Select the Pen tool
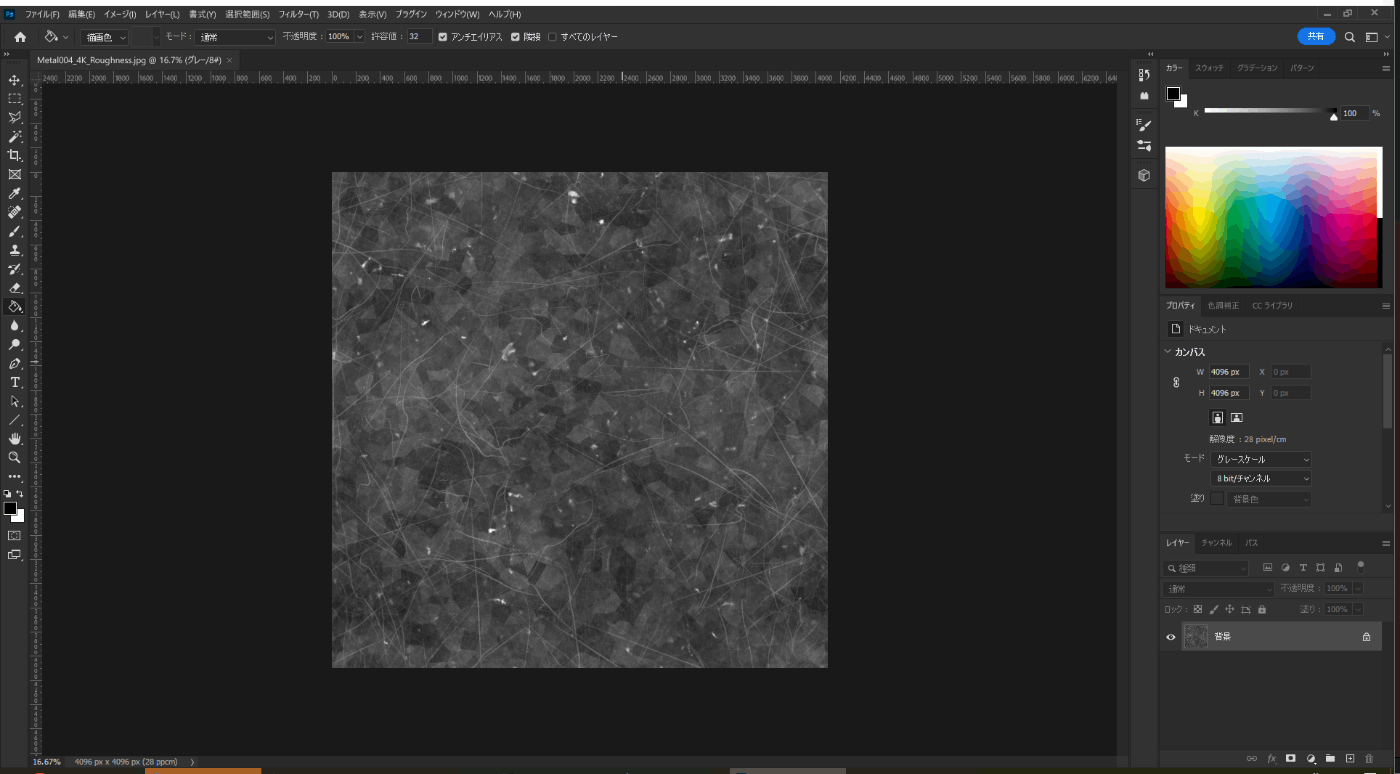The height and width of the screenshot is (774, 1400). 14,363
